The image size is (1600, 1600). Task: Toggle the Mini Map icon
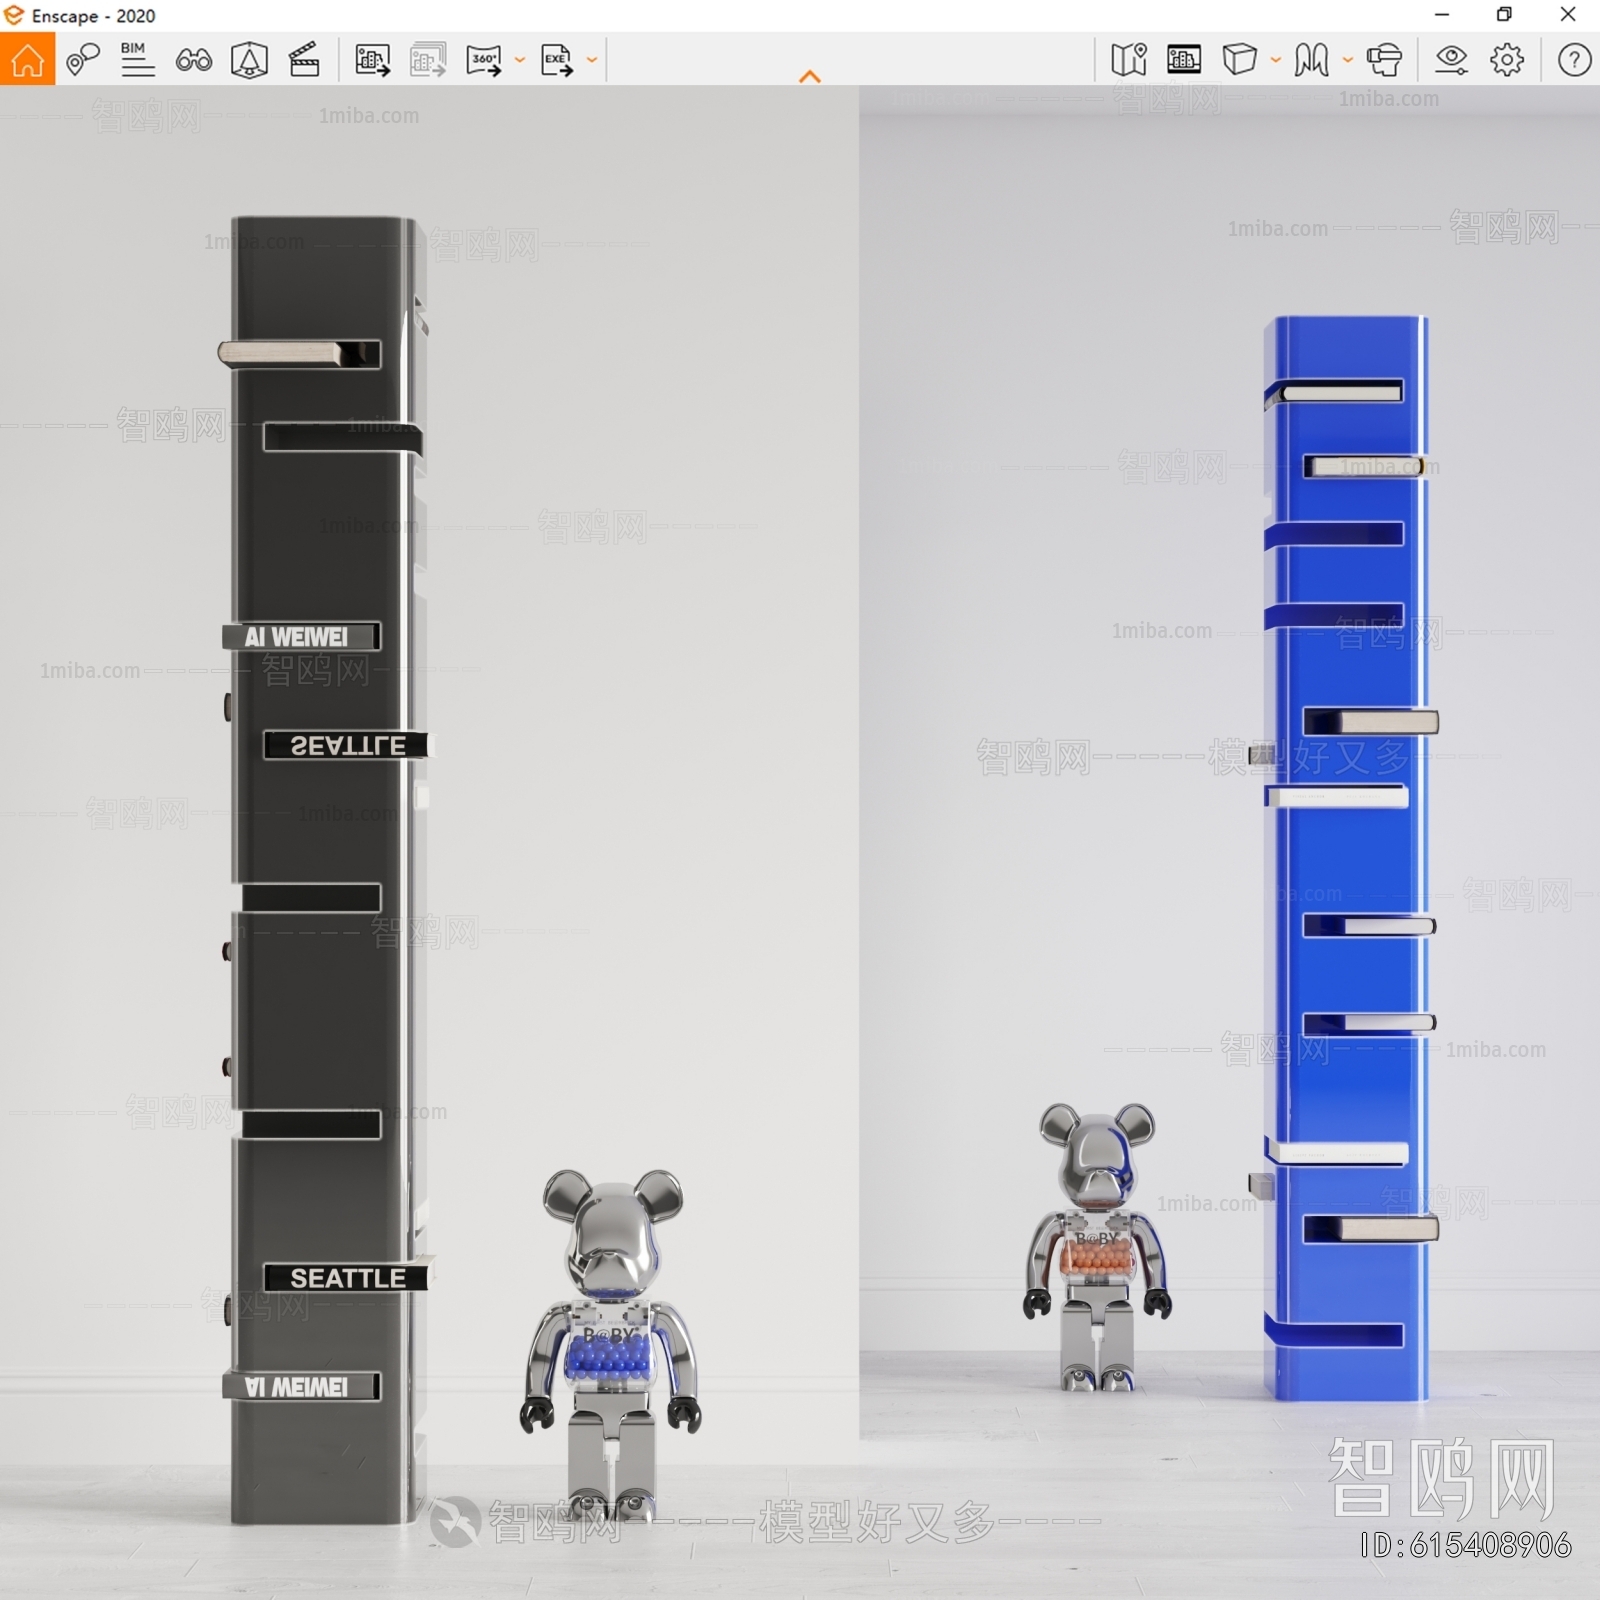point(1129,60)
